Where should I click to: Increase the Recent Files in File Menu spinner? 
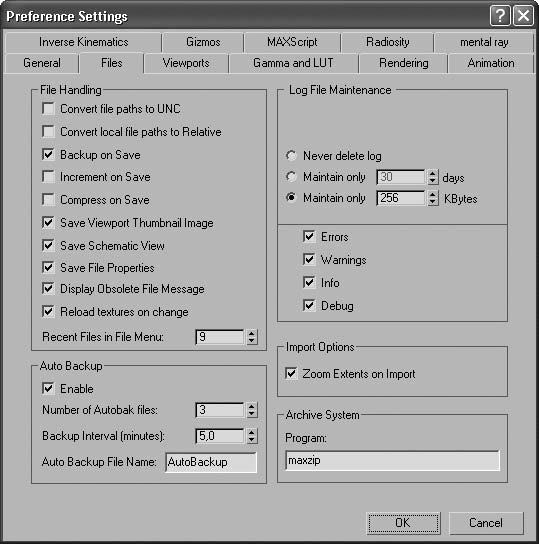(x=252, y=333)
